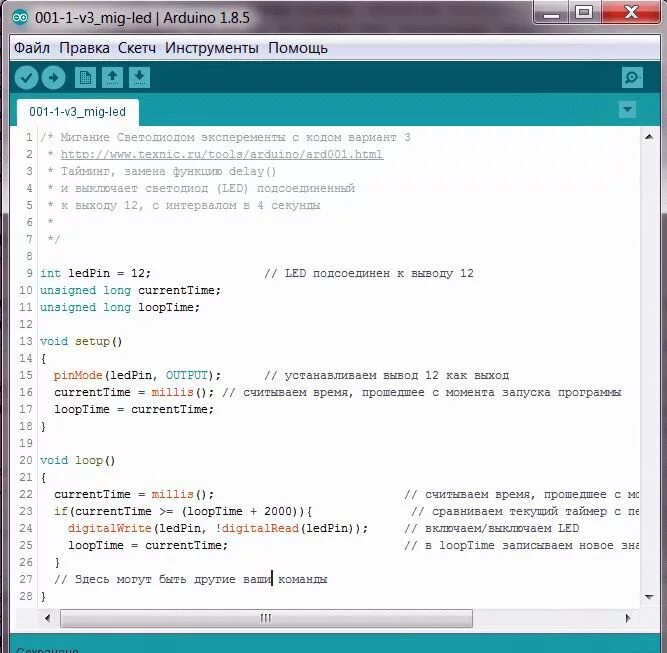Minimize the Arduino window

[551, 14]
